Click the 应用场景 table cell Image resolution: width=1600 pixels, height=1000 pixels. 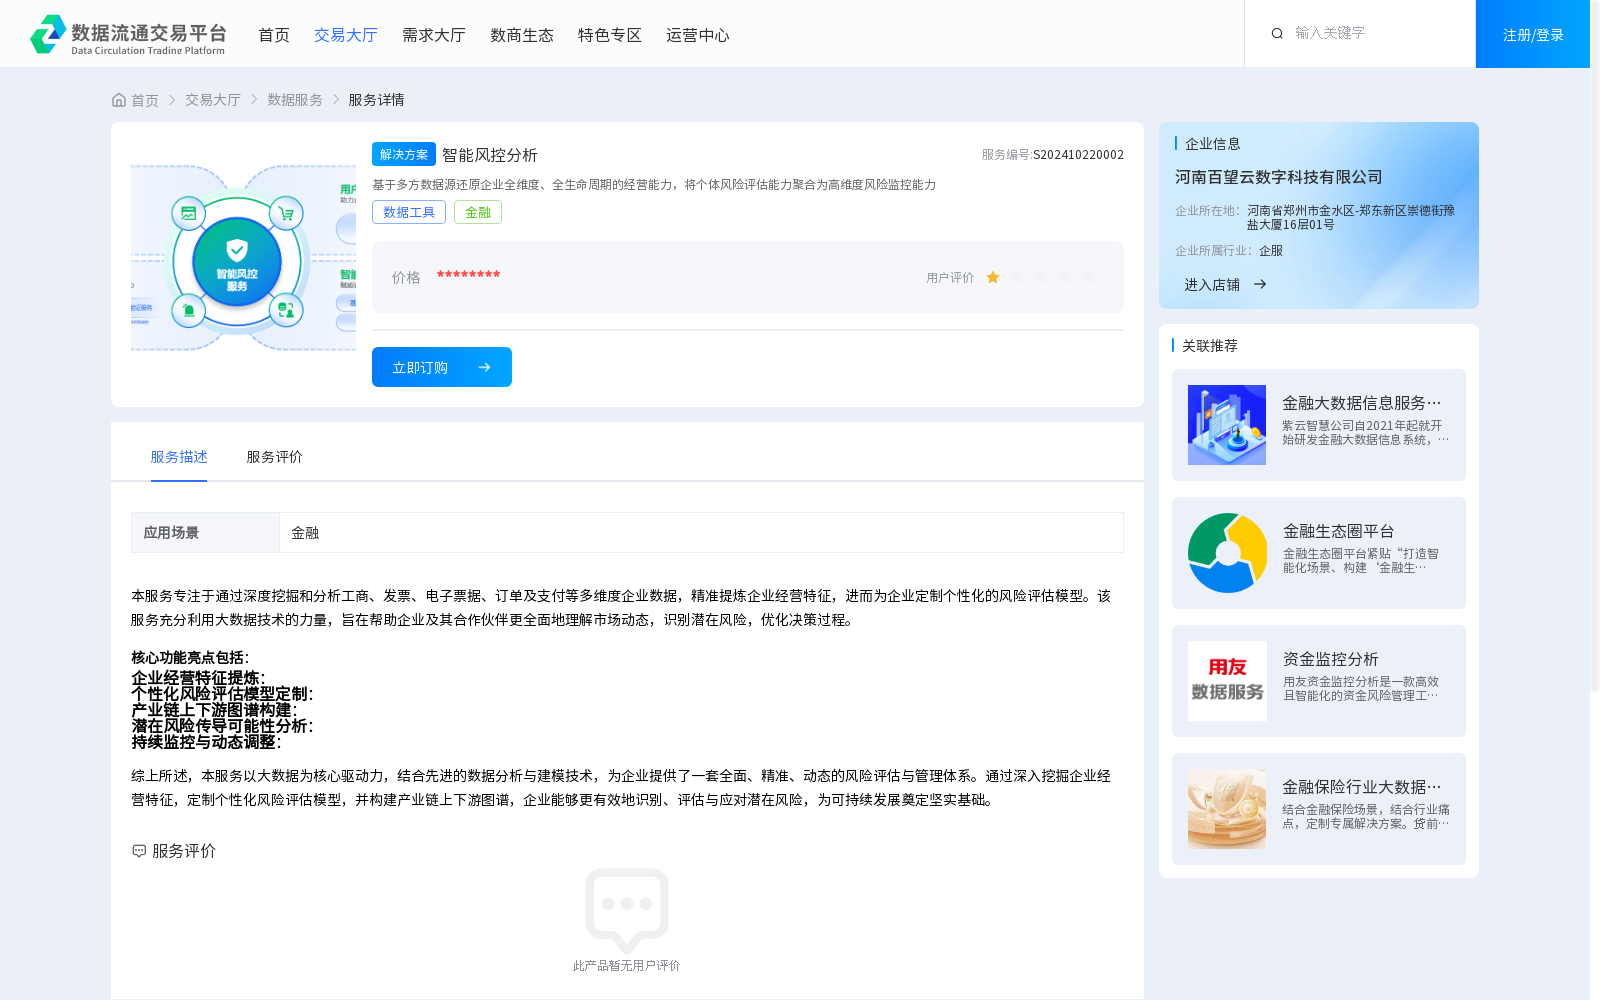[205, 533]
